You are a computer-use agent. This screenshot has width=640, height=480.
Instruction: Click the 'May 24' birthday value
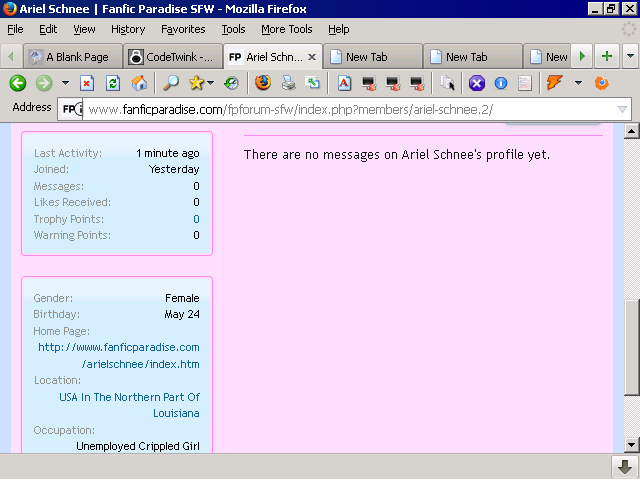[182, 314]
